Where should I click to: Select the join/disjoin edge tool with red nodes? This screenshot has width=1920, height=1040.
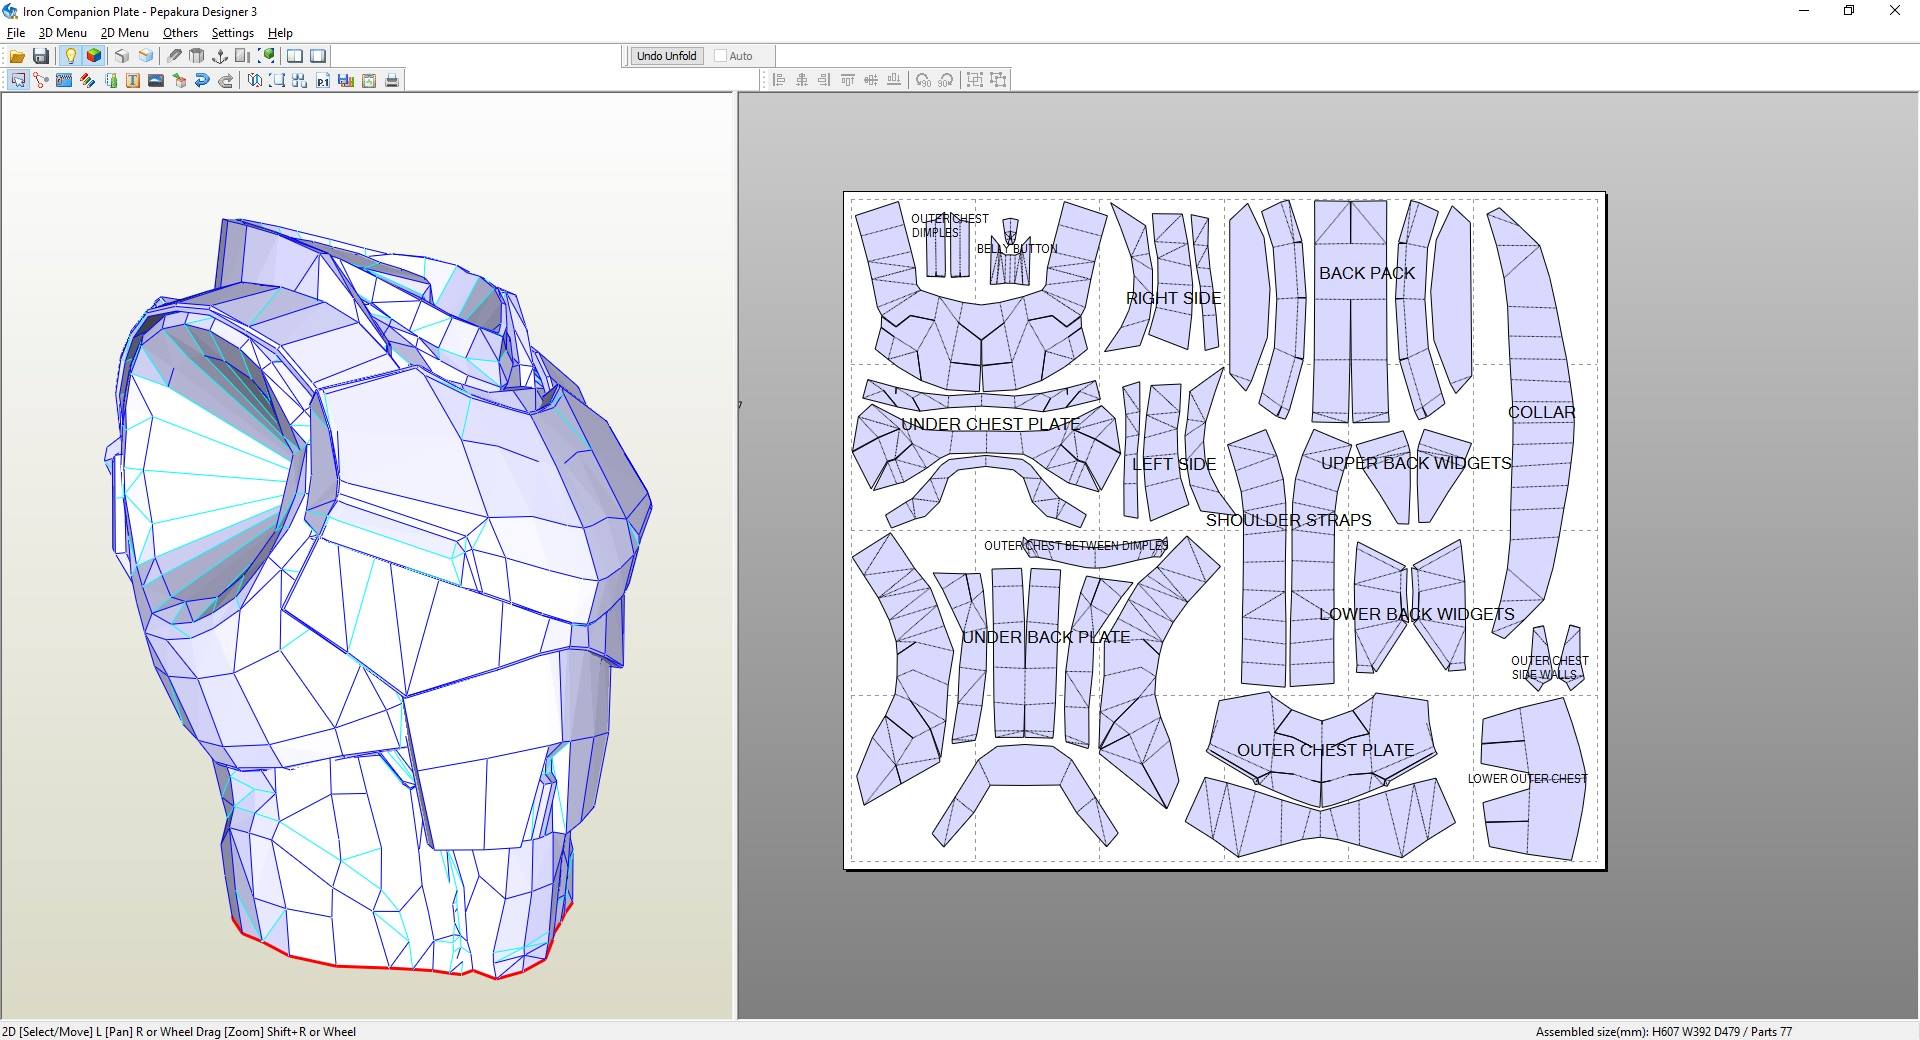41,80
